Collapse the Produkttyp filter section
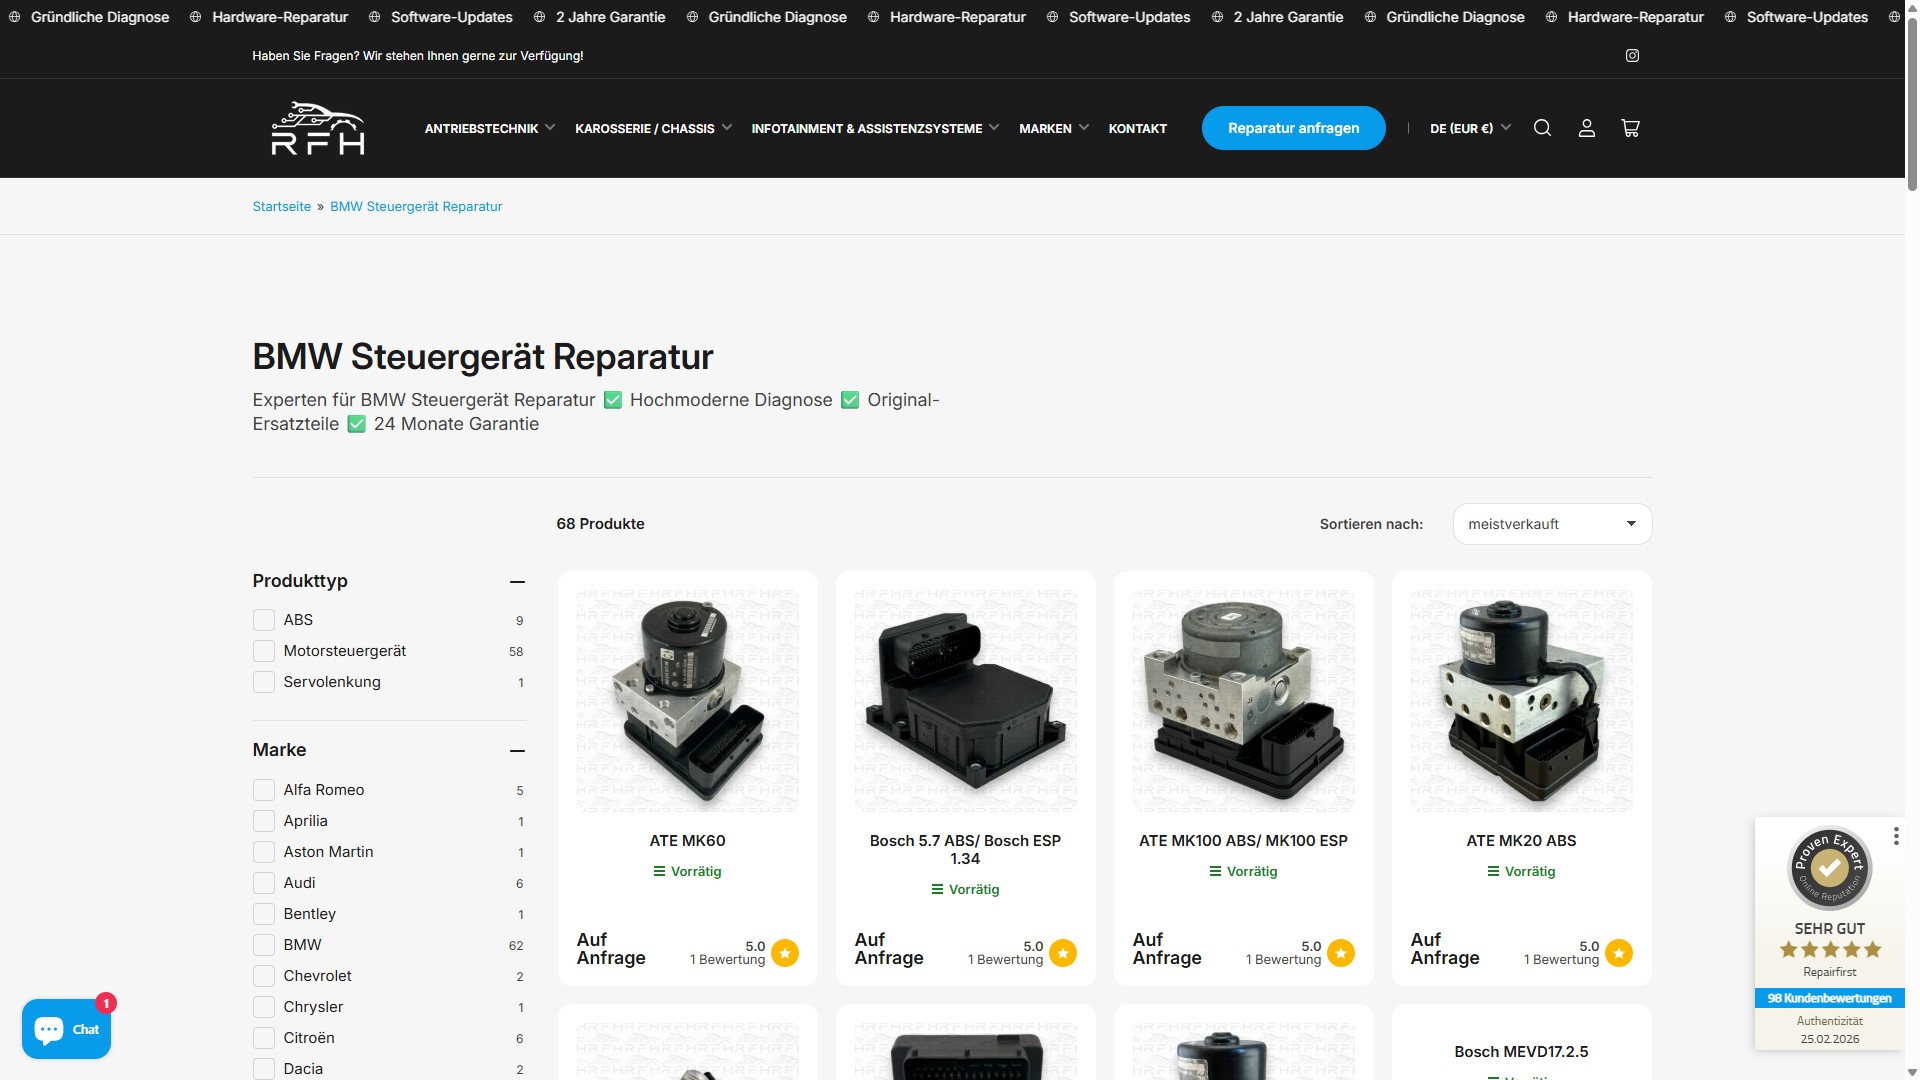 tap(517, 582)
